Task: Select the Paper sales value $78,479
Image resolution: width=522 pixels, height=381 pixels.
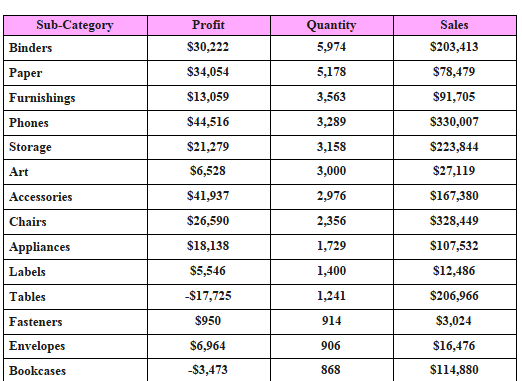Action: 454,72
